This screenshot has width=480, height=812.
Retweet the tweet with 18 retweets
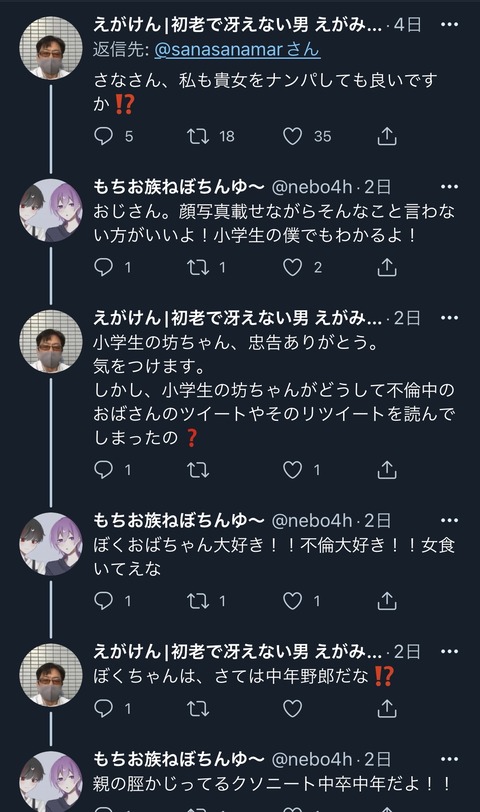click(198, 136)
